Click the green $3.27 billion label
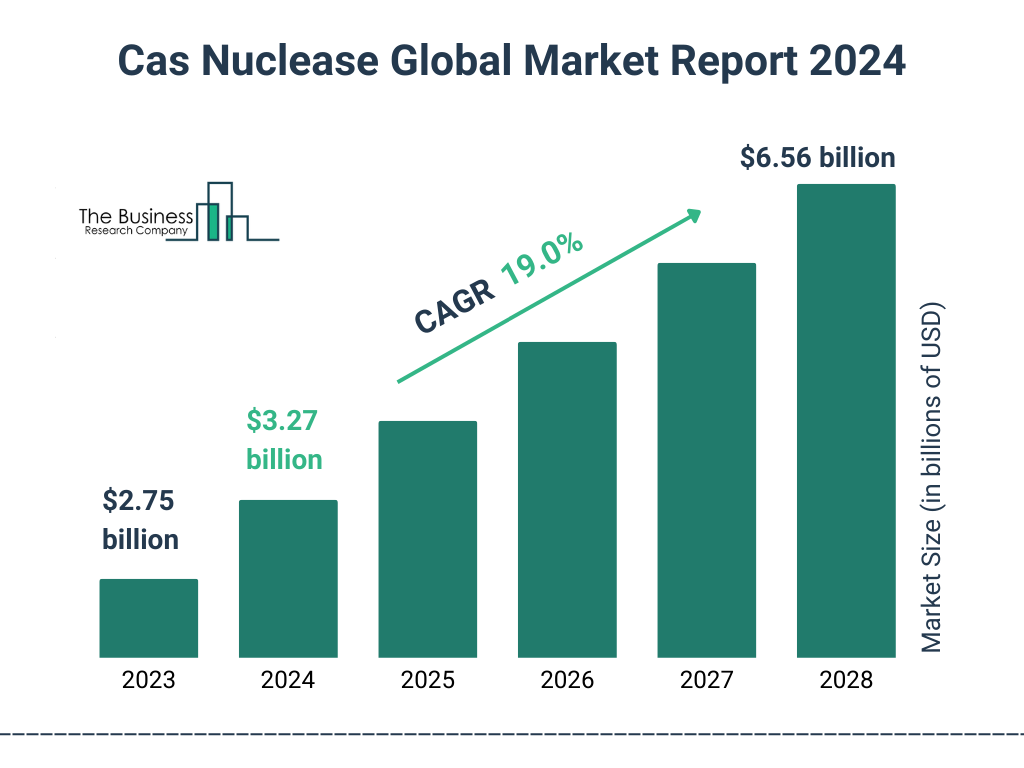This screenshot has width=1024, height=768. tap(284, 440)
